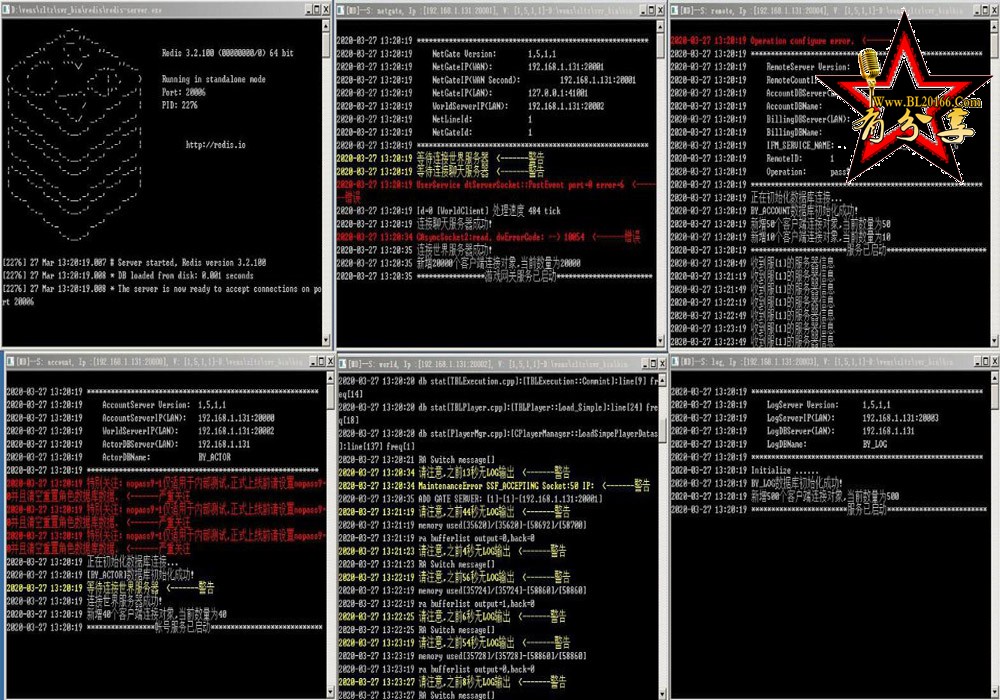This screenshot has width=1000, height=700.
Task: Click the redis window scrollbar down arrow
Action: [x=326, y=340]
